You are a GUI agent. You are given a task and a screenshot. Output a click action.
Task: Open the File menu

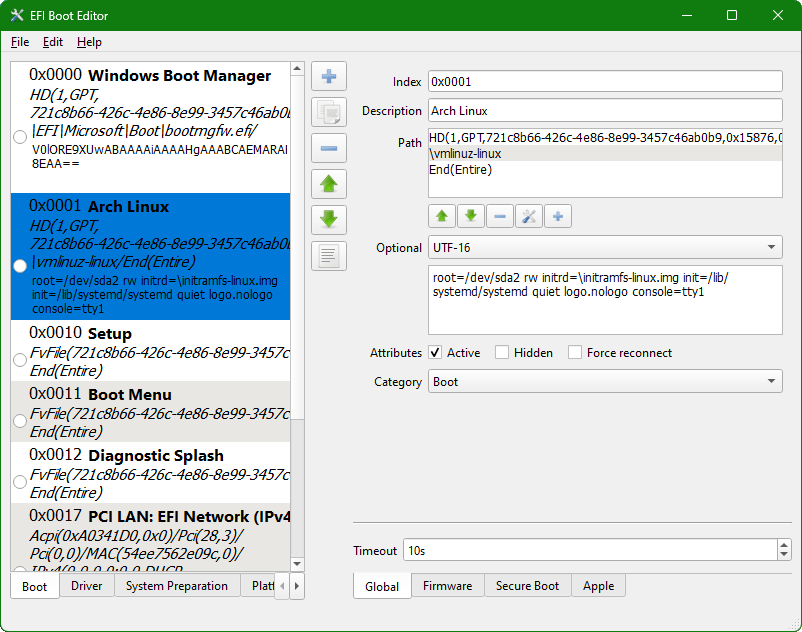coord(20,42)
